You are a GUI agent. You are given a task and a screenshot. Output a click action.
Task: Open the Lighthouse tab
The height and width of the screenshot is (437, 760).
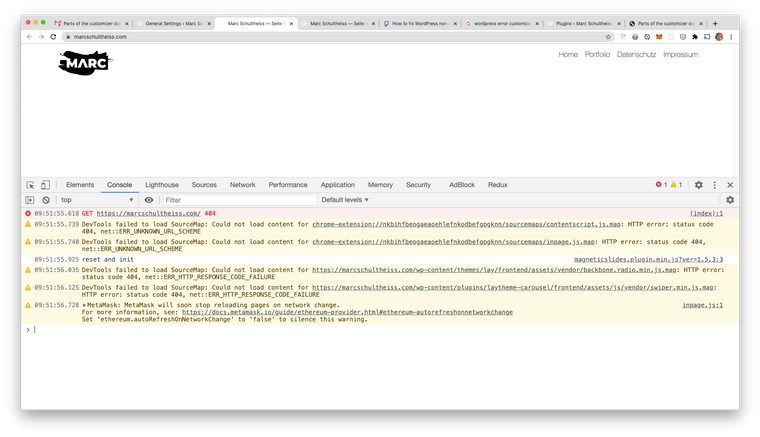[162, 185]
